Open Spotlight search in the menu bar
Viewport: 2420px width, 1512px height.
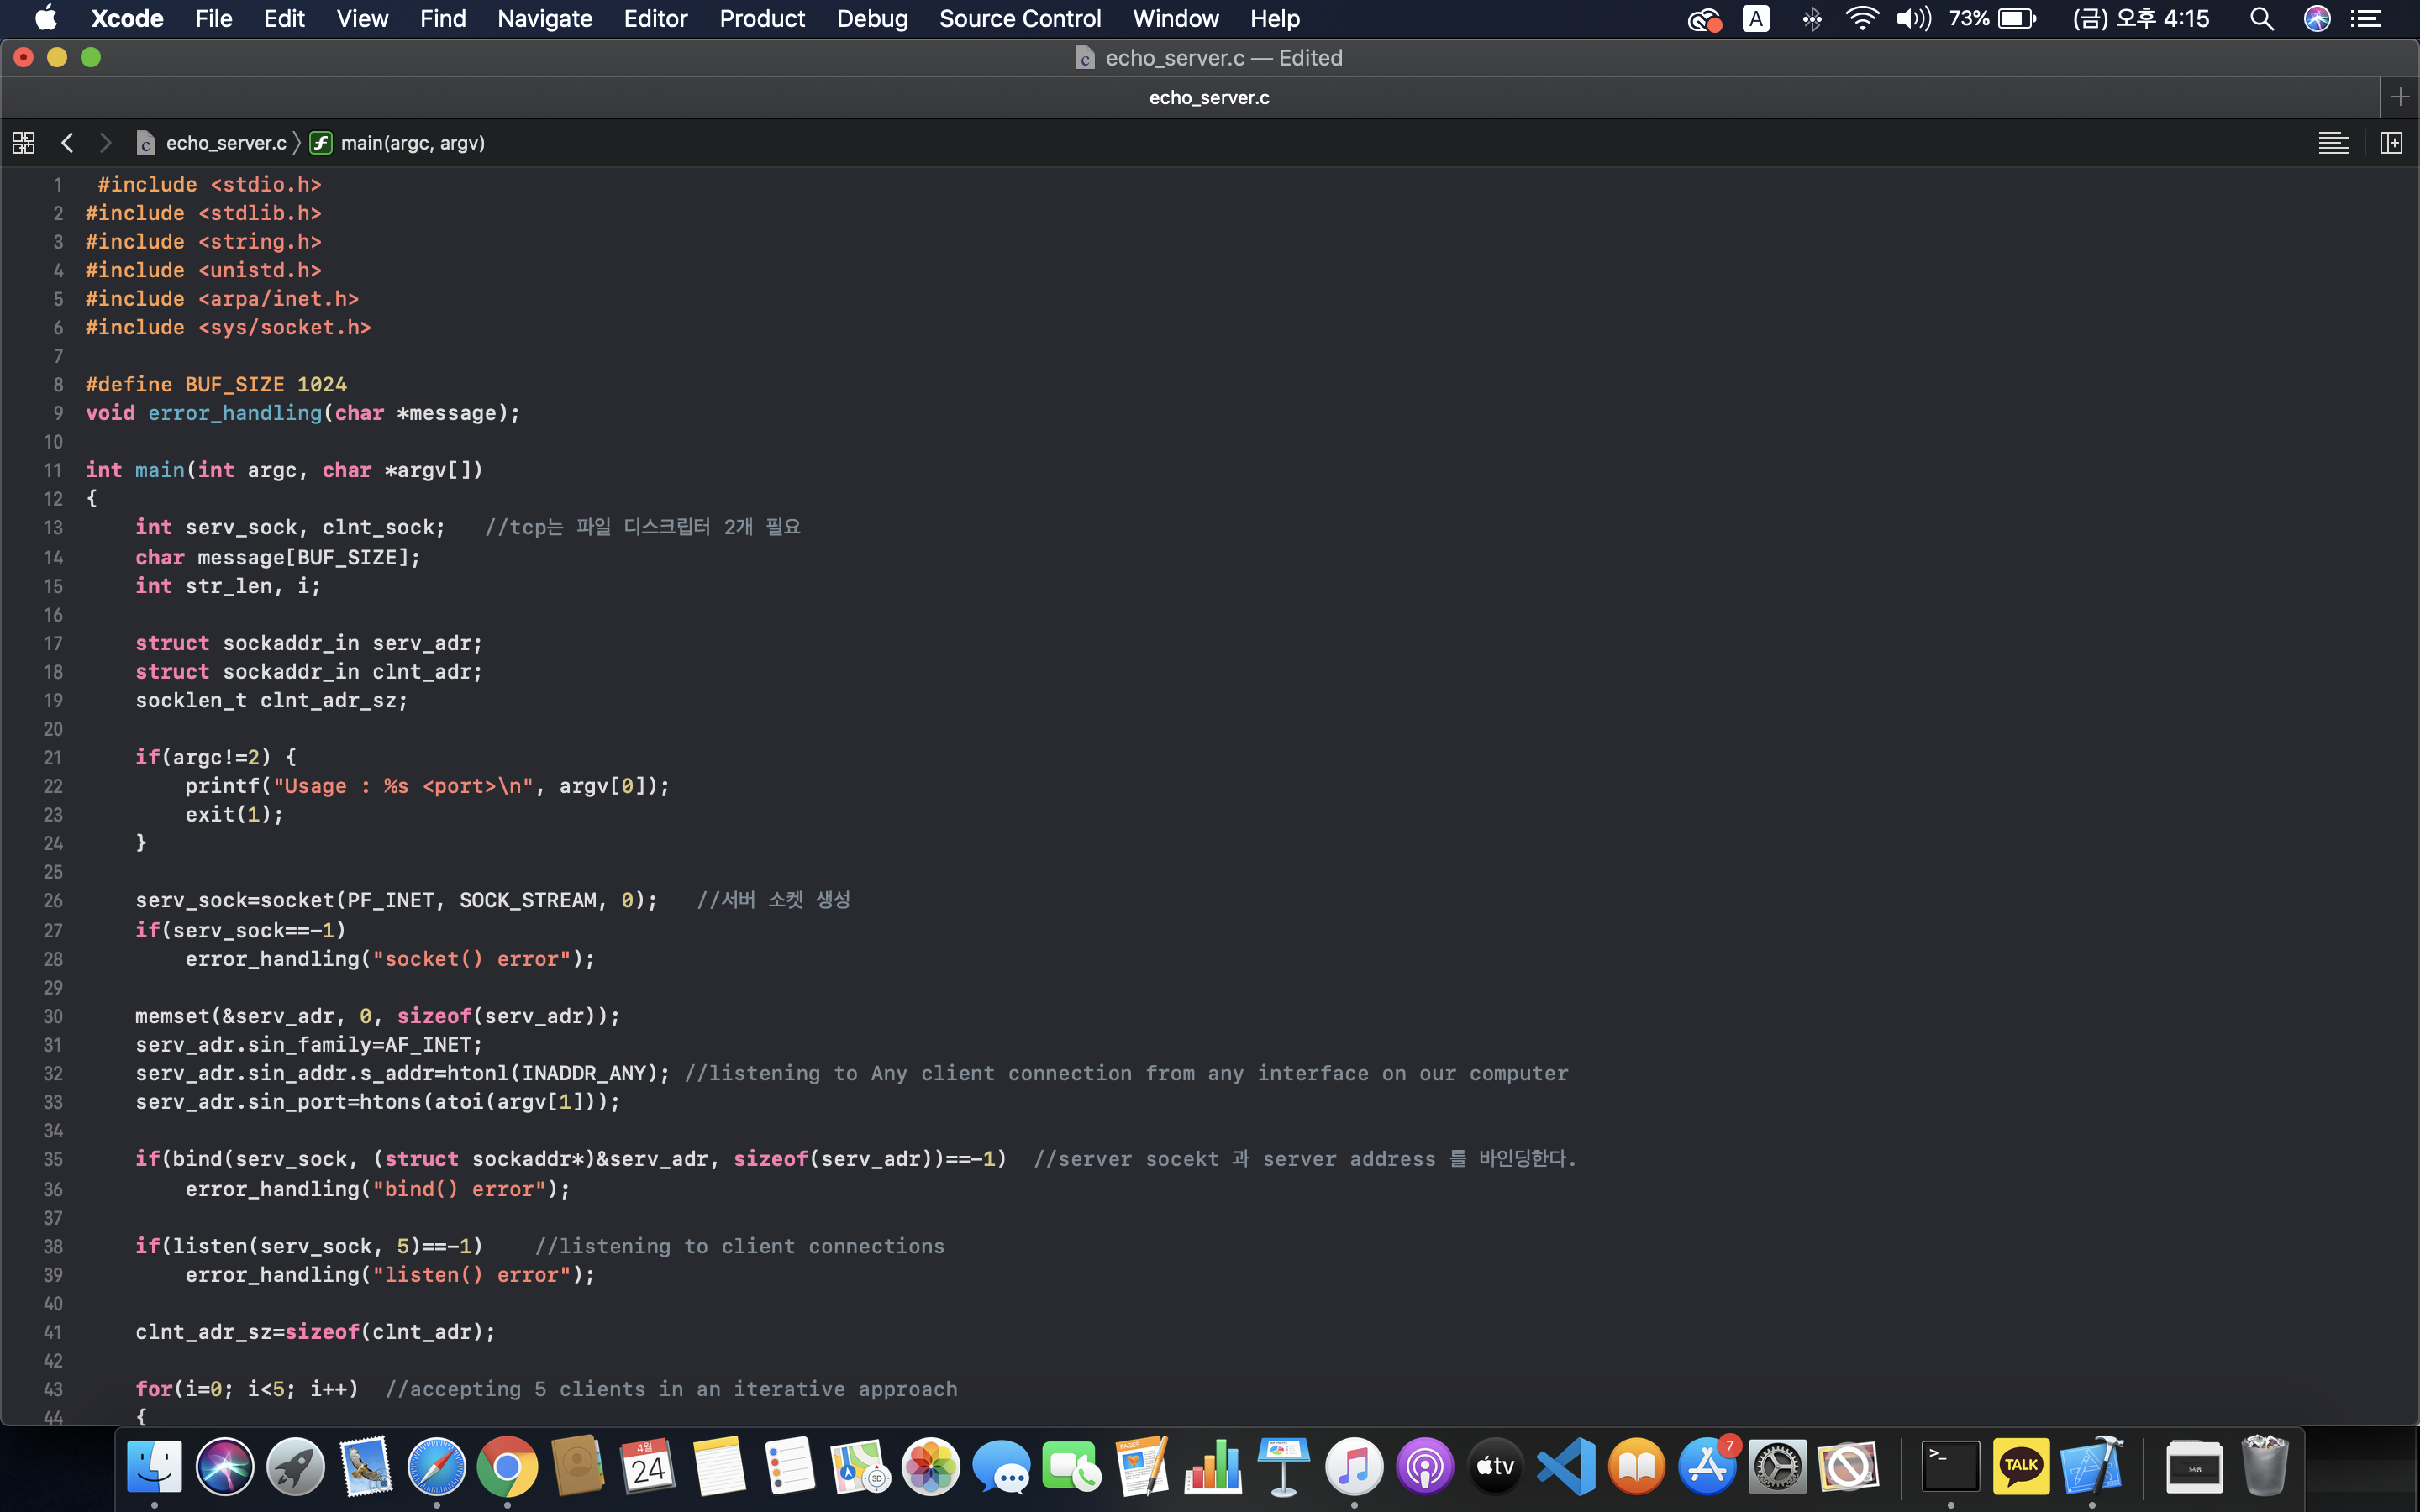point(2262,19)
